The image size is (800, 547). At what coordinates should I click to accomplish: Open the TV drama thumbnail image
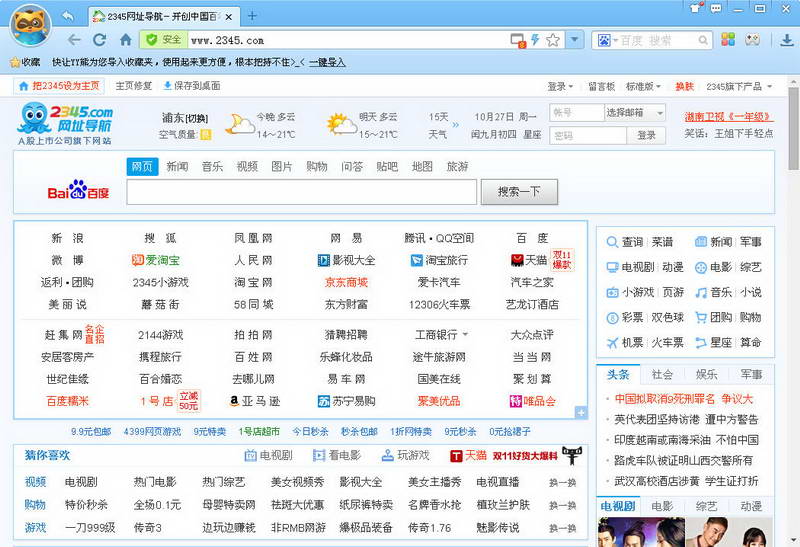[x=641, y=532]
